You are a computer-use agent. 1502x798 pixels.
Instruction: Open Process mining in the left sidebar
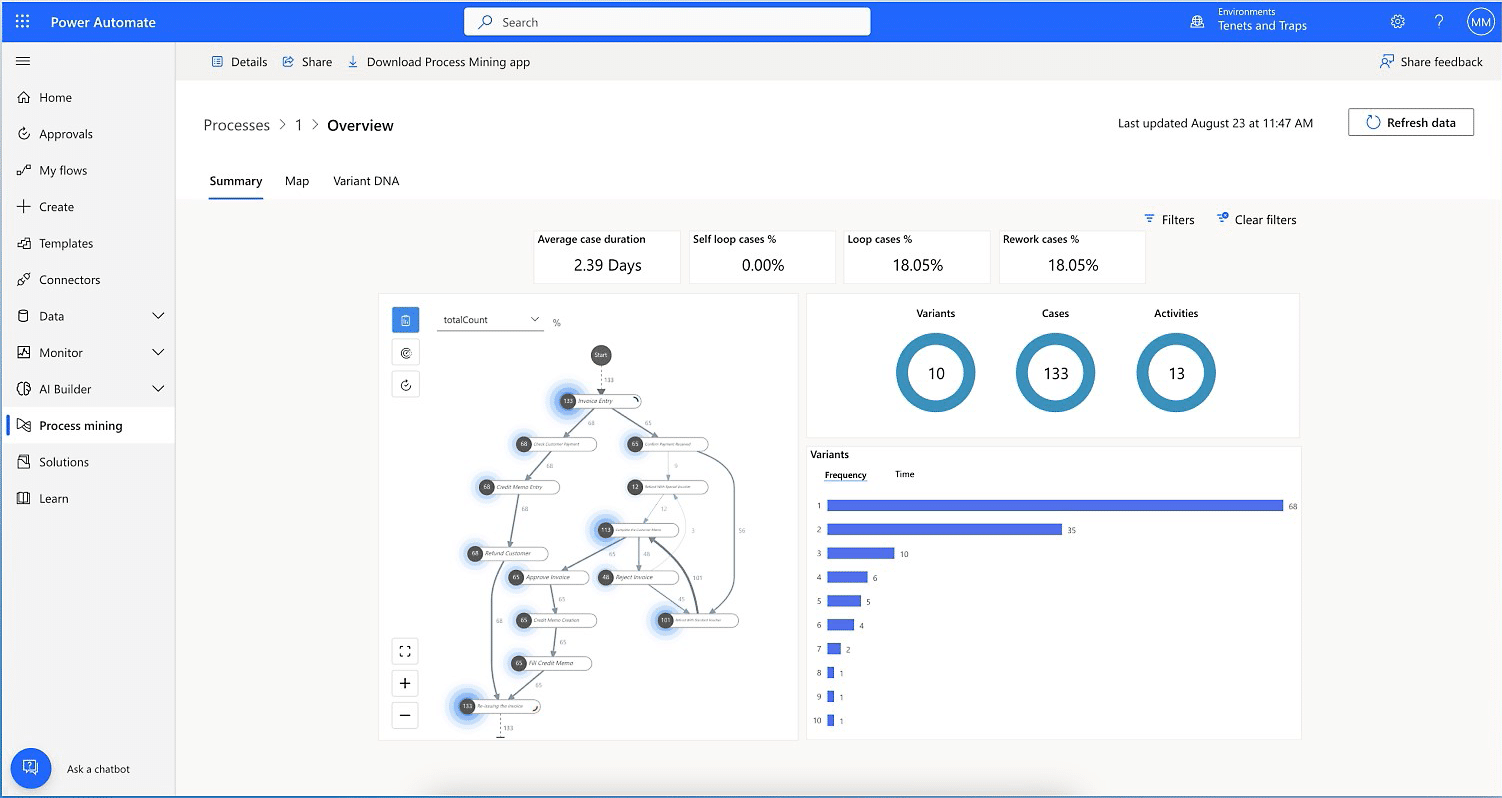click(x=79, y=425)
